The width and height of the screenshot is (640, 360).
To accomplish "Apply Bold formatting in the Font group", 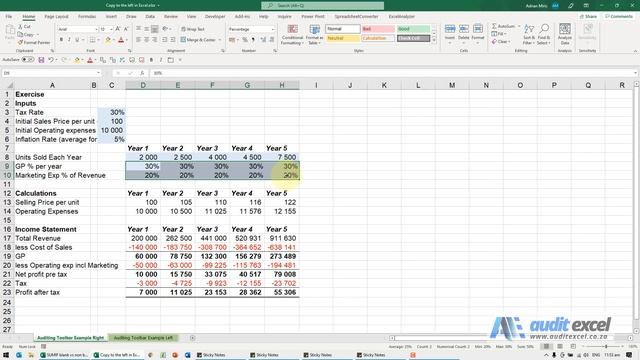I will coord(61,40).
